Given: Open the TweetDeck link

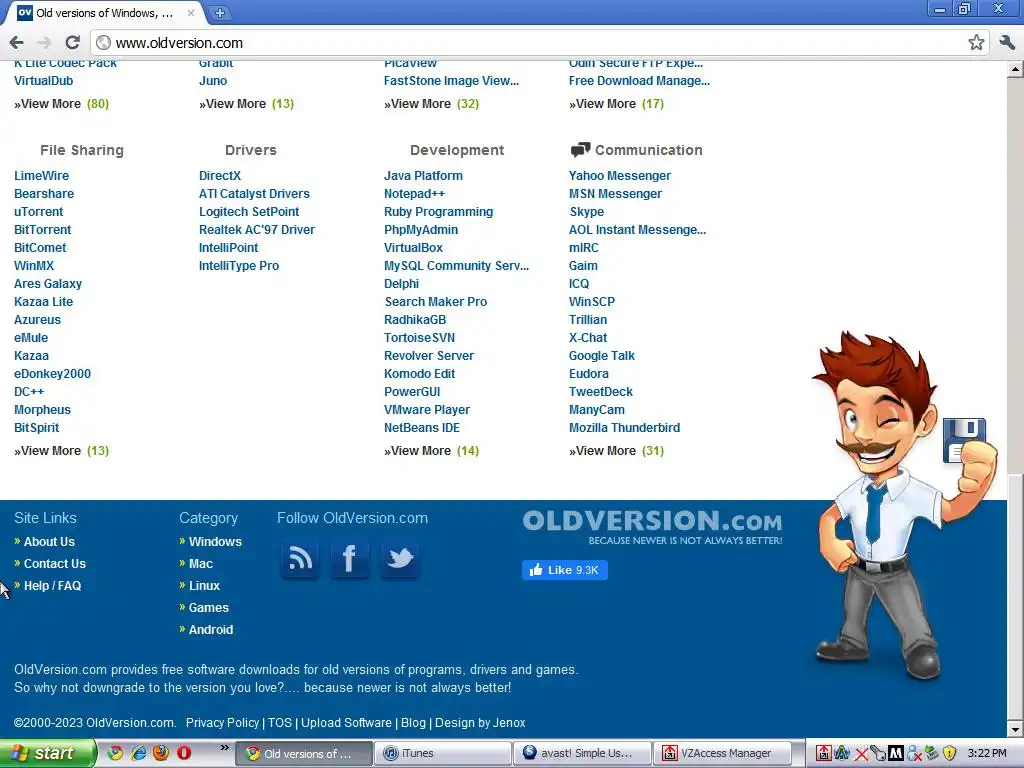Looking at the screenshot, I should pos(601,392).
